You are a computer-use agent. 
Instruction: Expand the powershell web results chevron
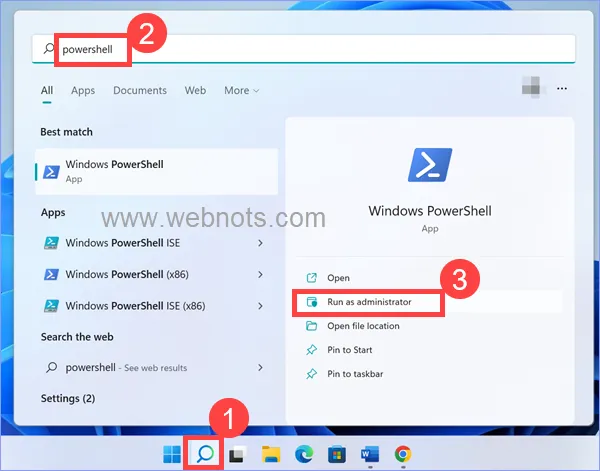261,368
